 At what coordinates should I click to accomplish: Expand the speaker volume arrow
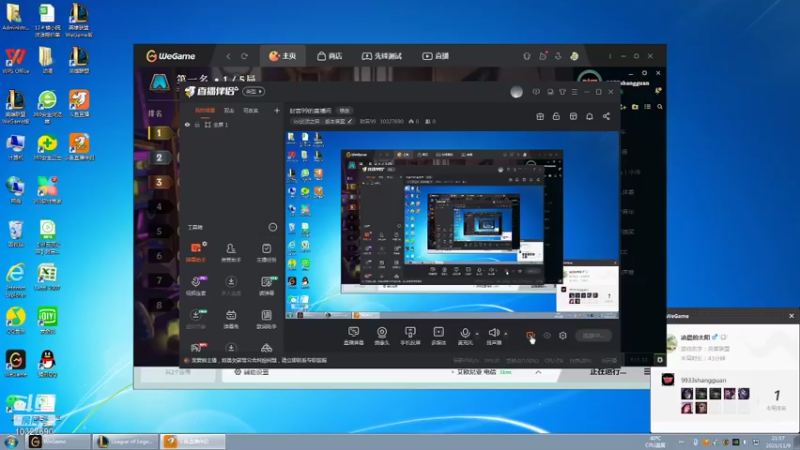[x=506, y=334]
